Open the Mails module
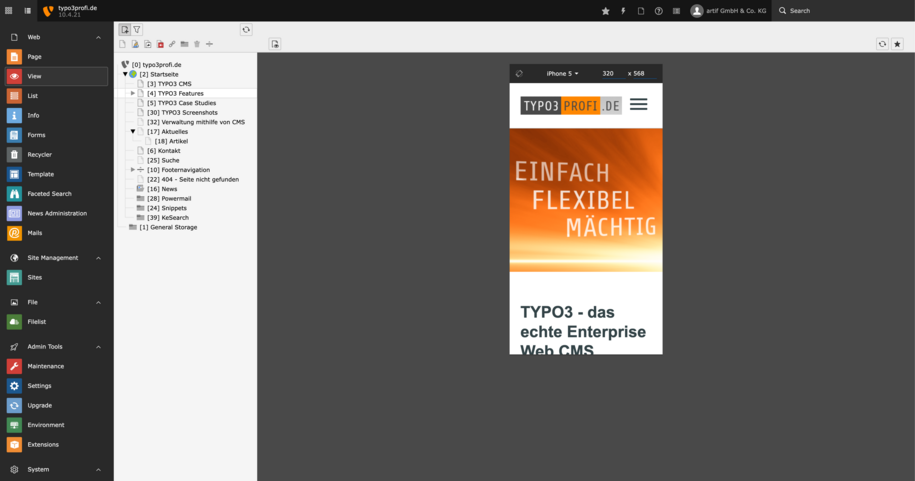Viewport: 915px width, 481px height. pyautogui.click(x=56, y=233)
